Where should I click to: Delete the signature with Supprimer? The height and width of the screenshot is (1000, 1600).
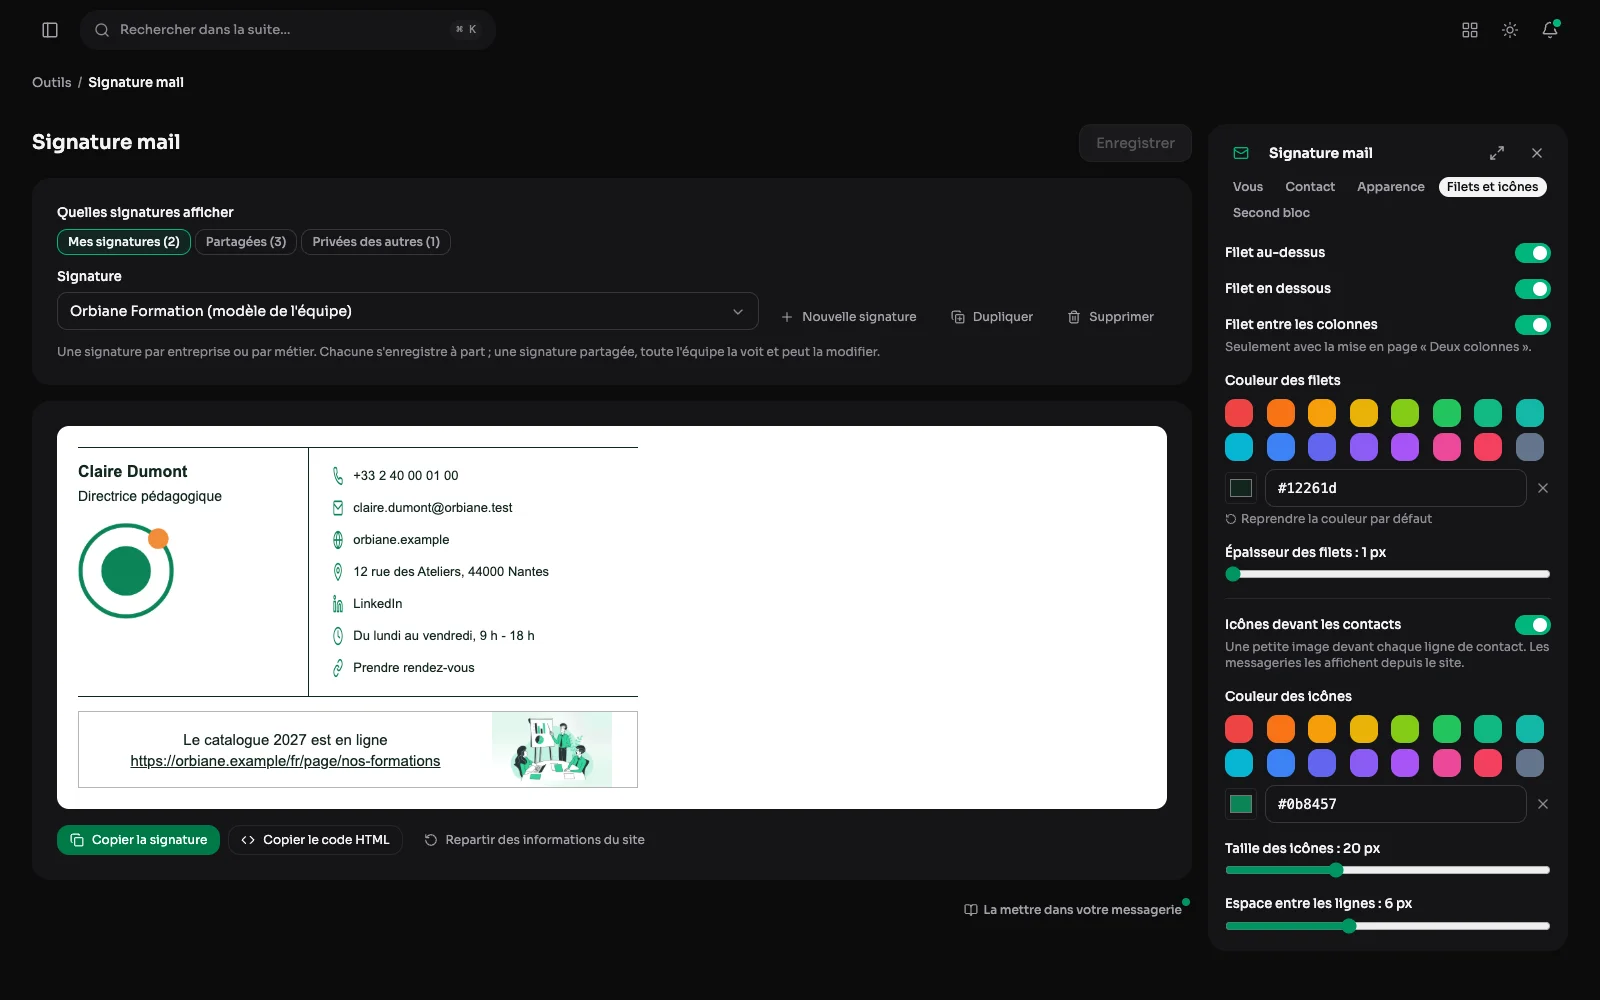pyautogui.click(x=1110, y=317)
